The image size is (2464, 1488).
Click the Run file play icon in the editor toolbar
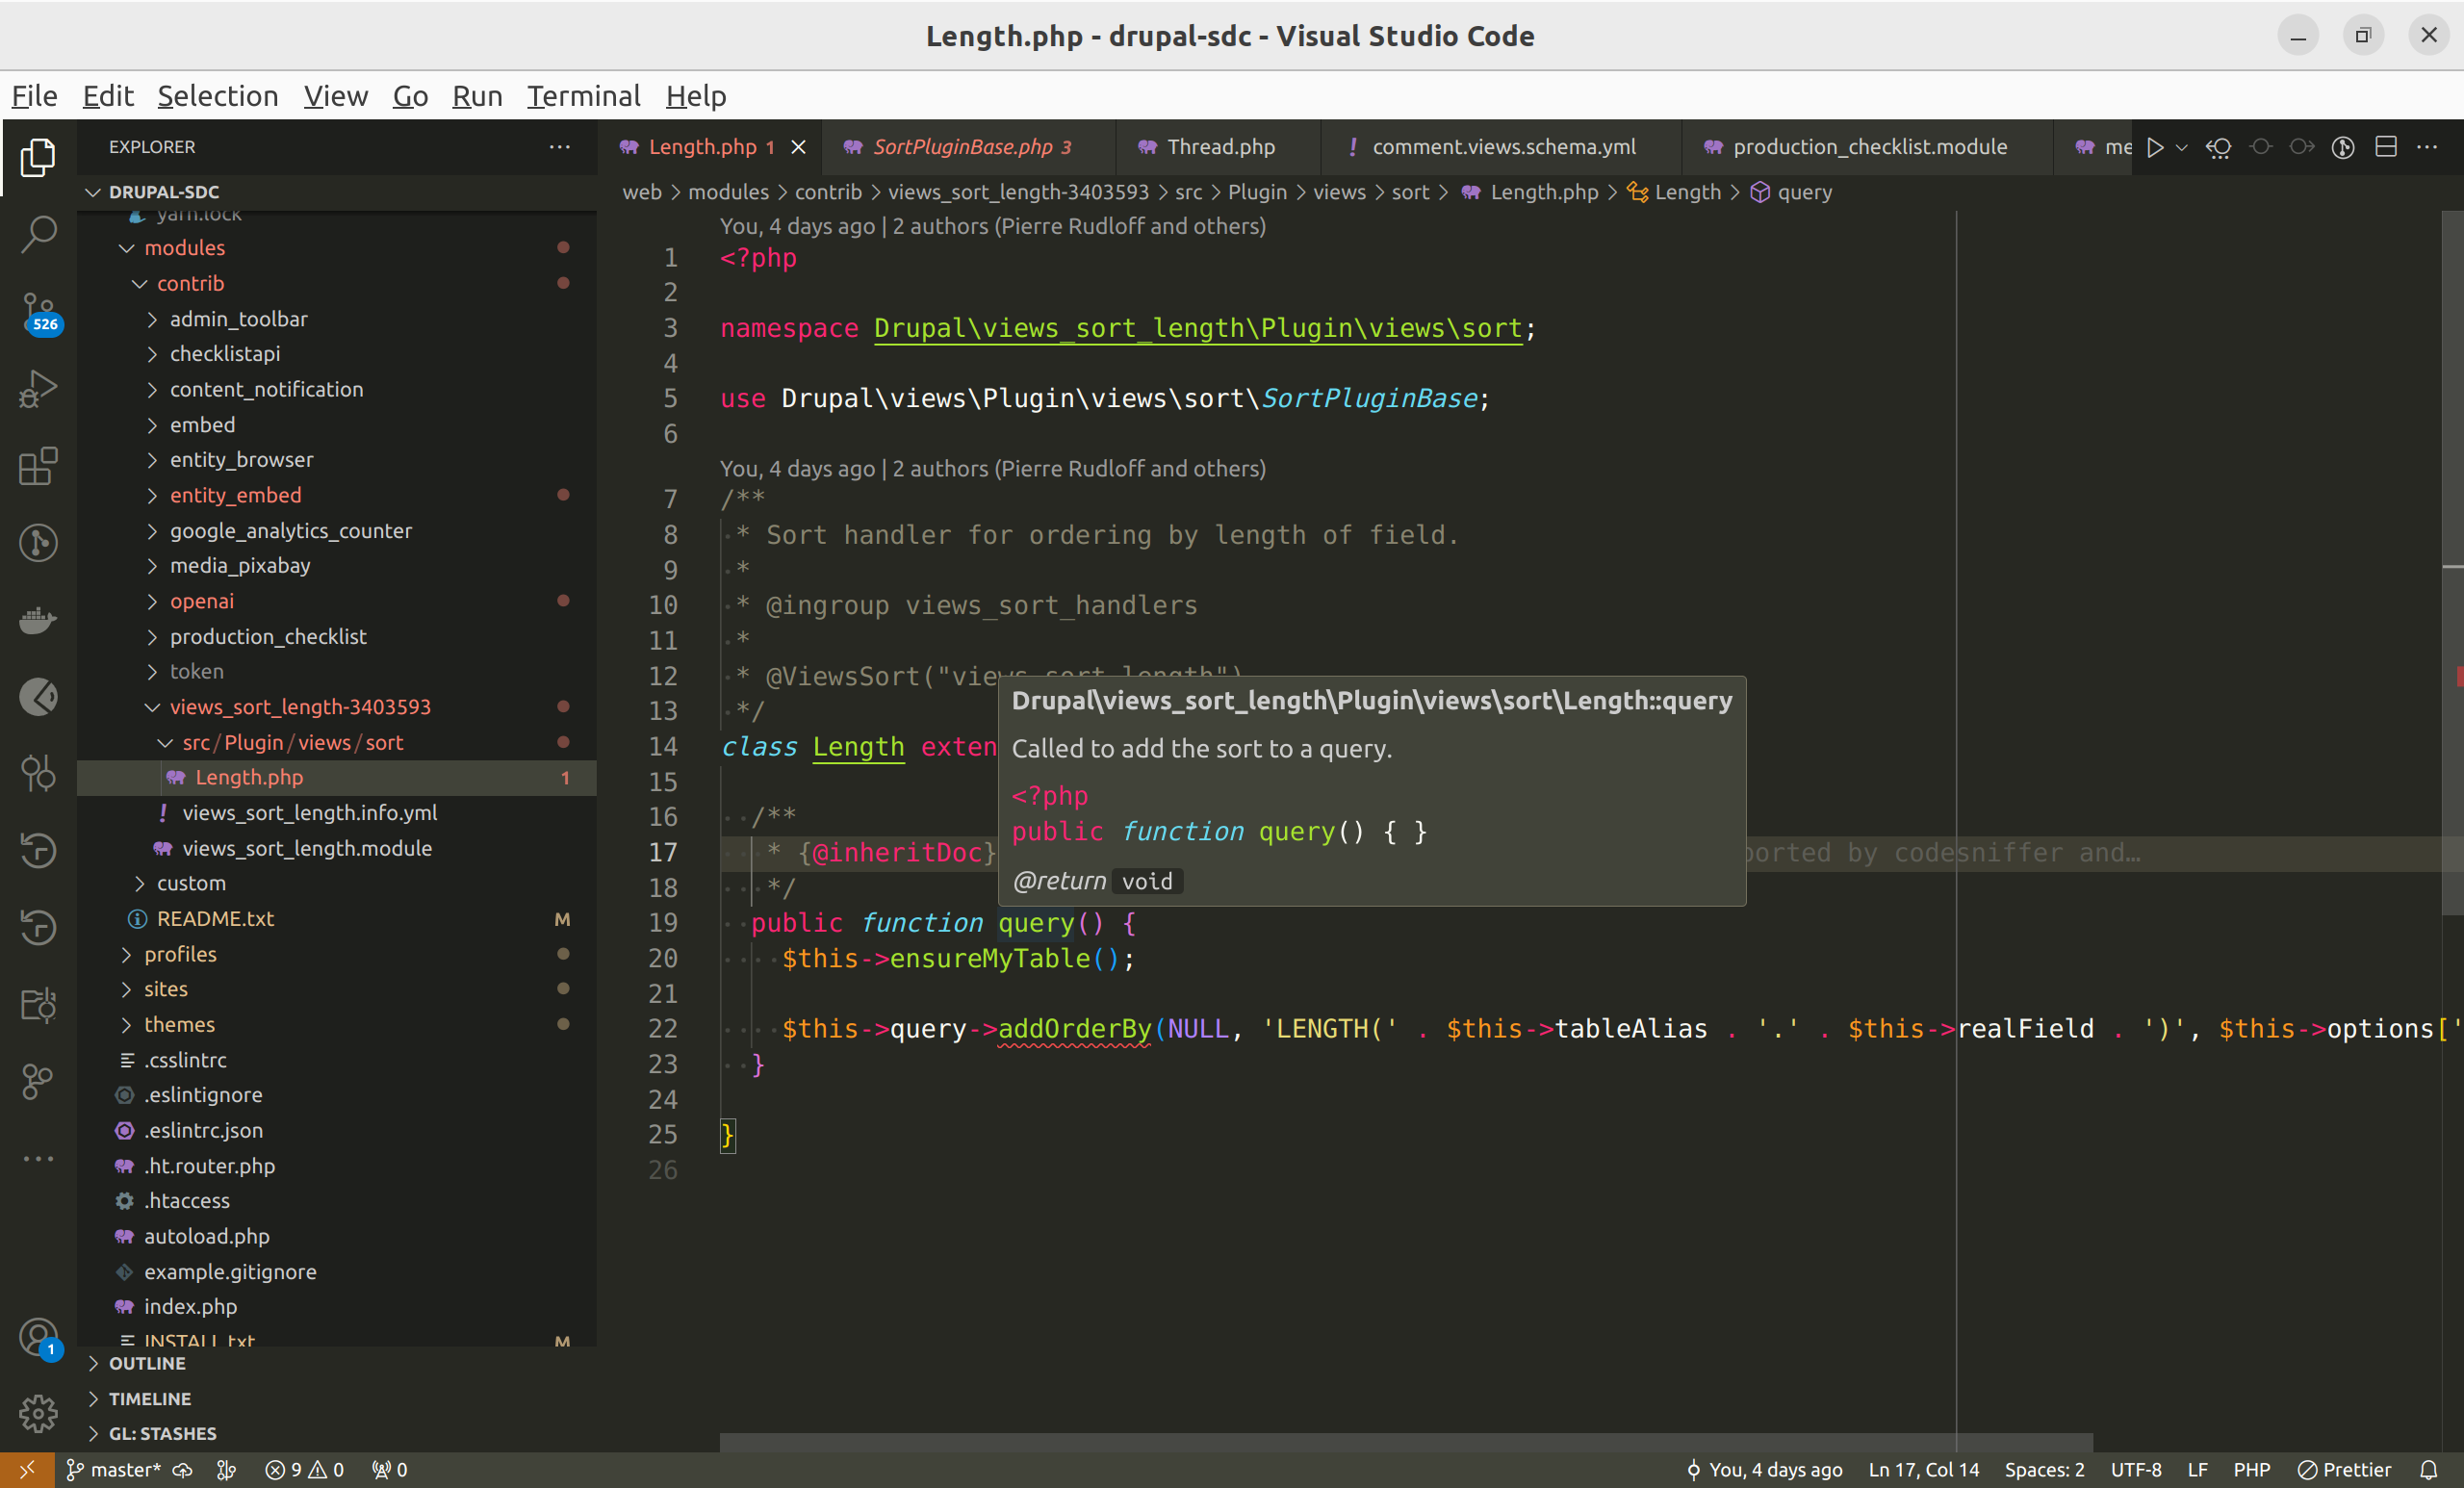pos(2155,147)
